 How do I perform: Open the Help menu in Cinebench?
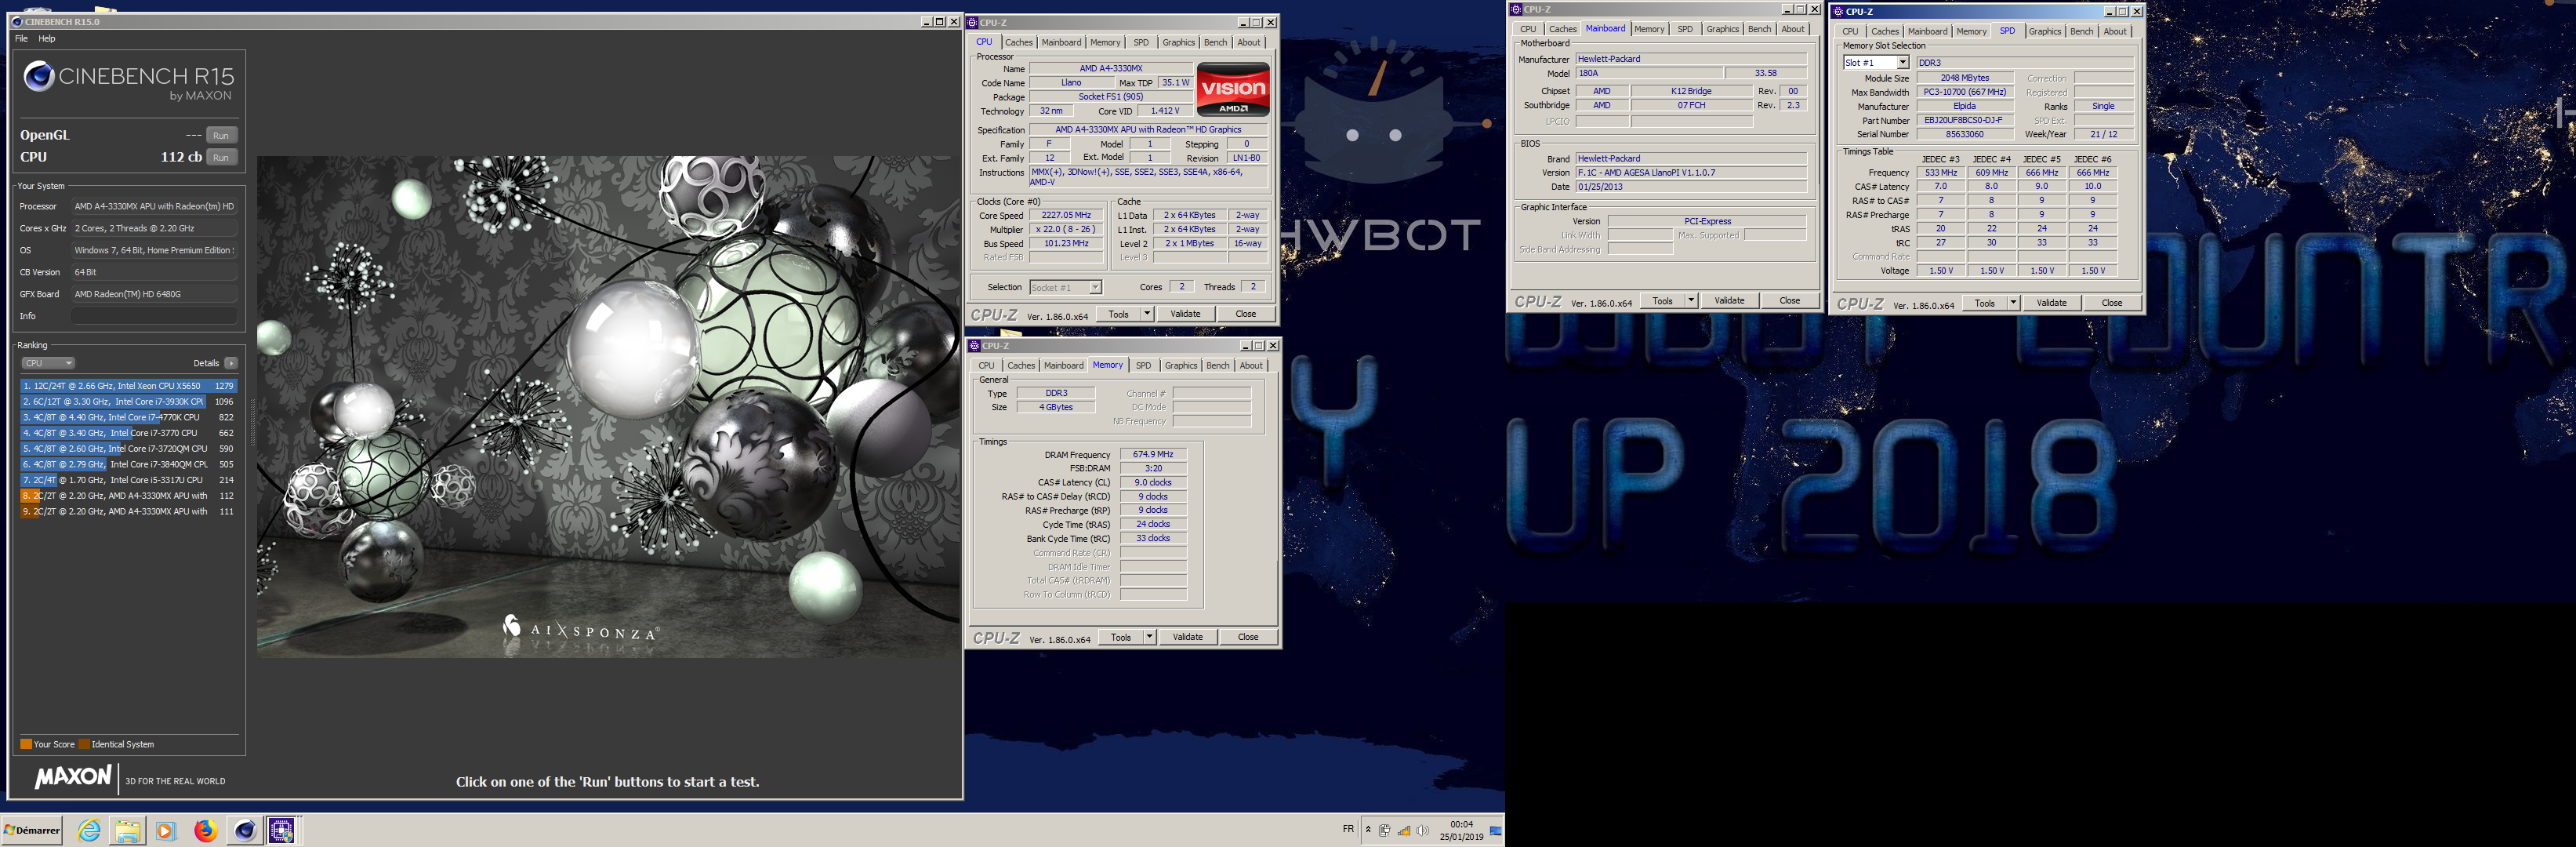point(46,39)
